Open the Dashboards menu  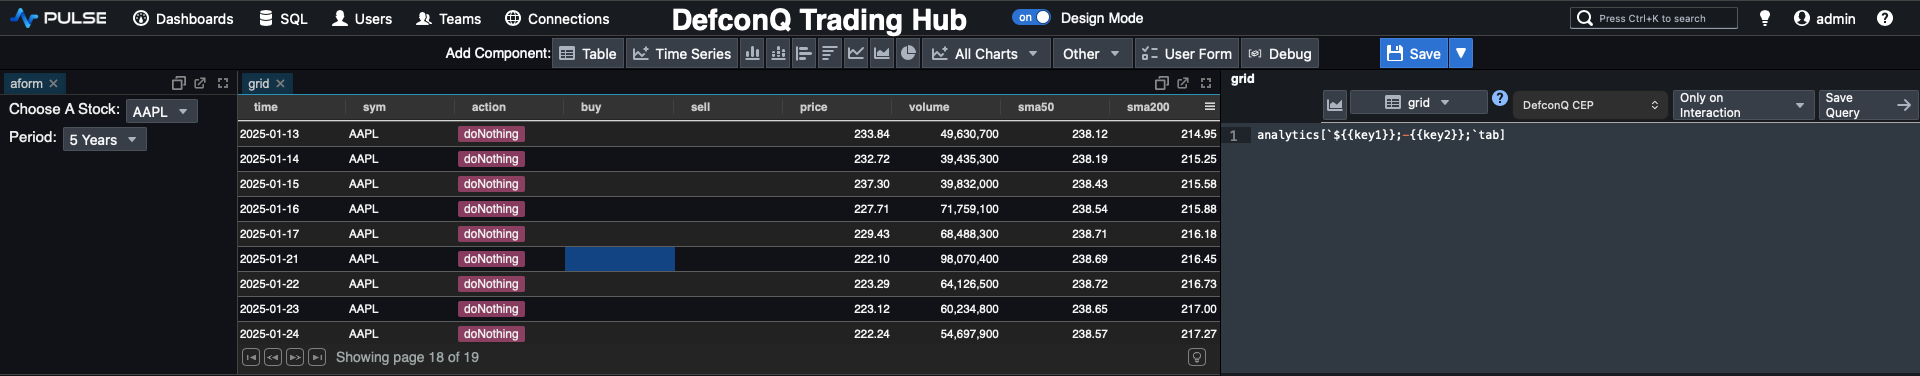click(183, 18)
